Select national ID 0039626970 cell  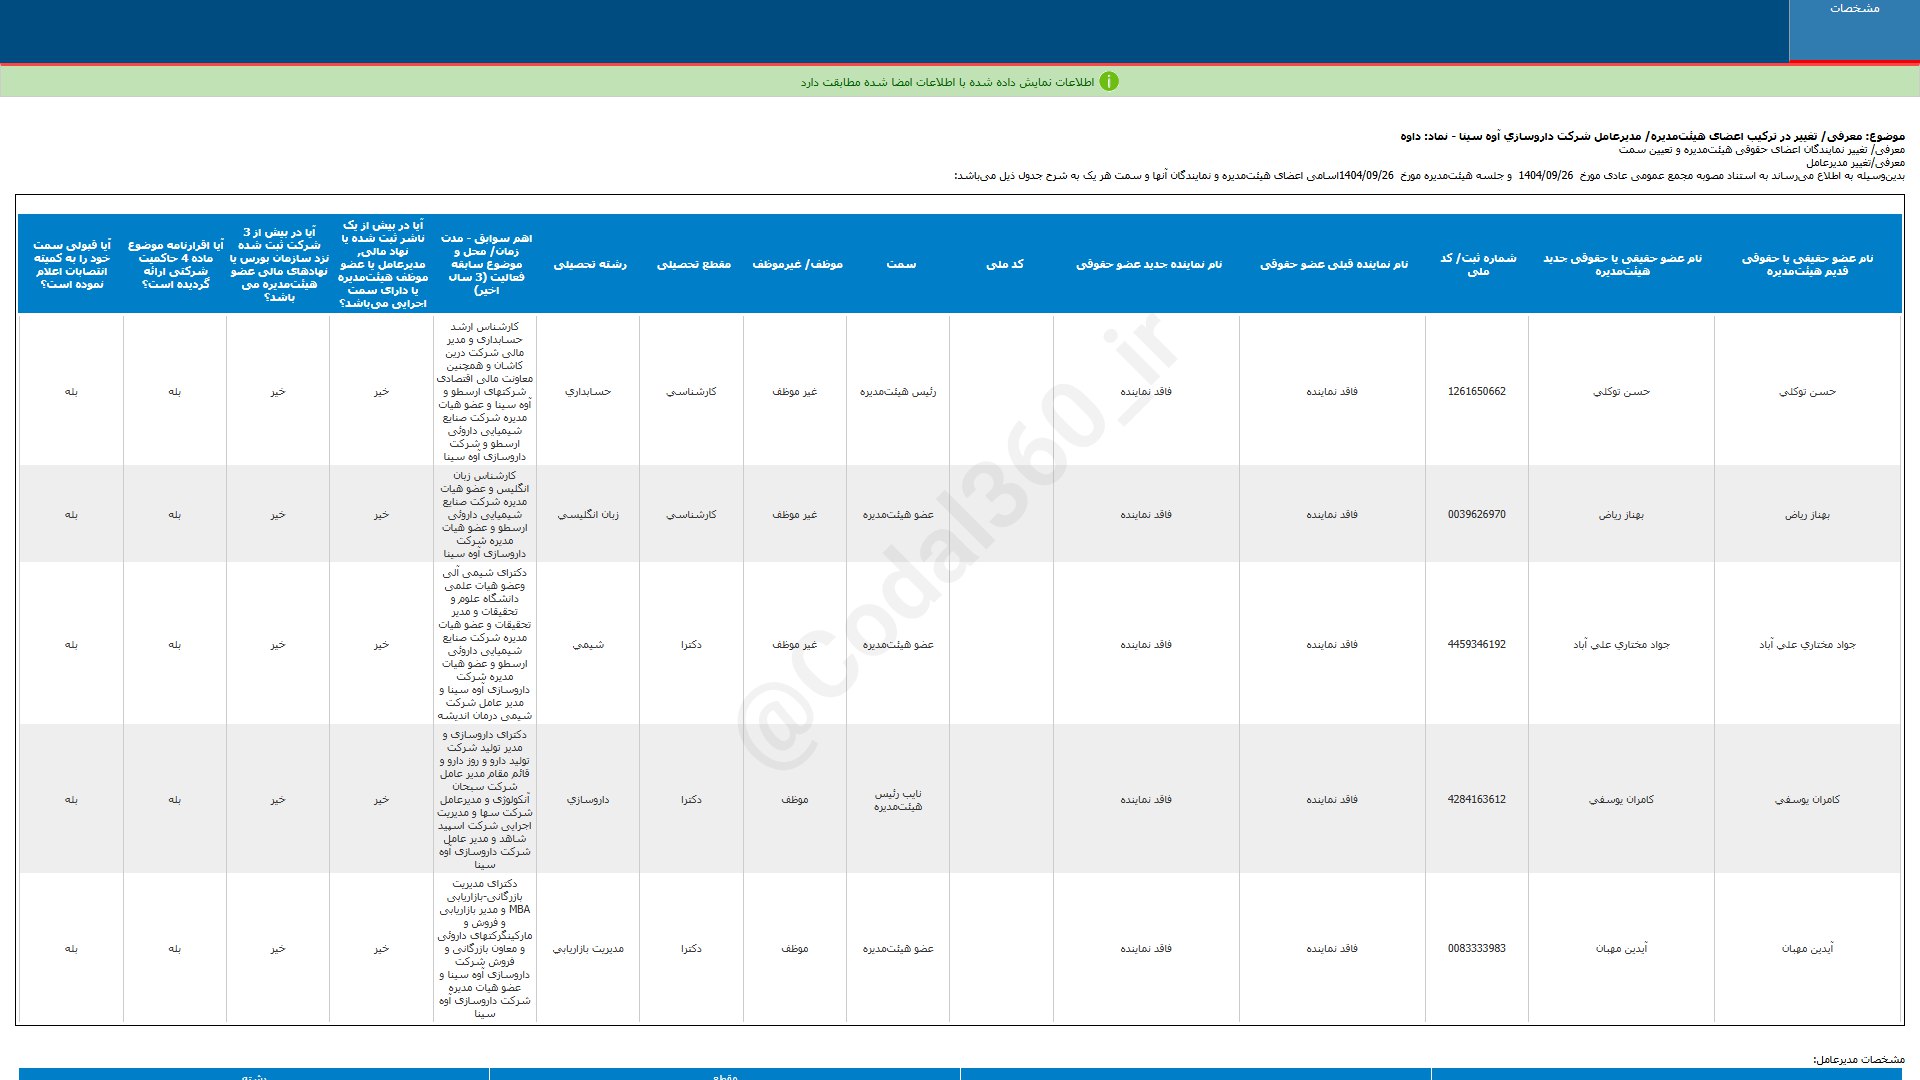tap(1476, 514)
